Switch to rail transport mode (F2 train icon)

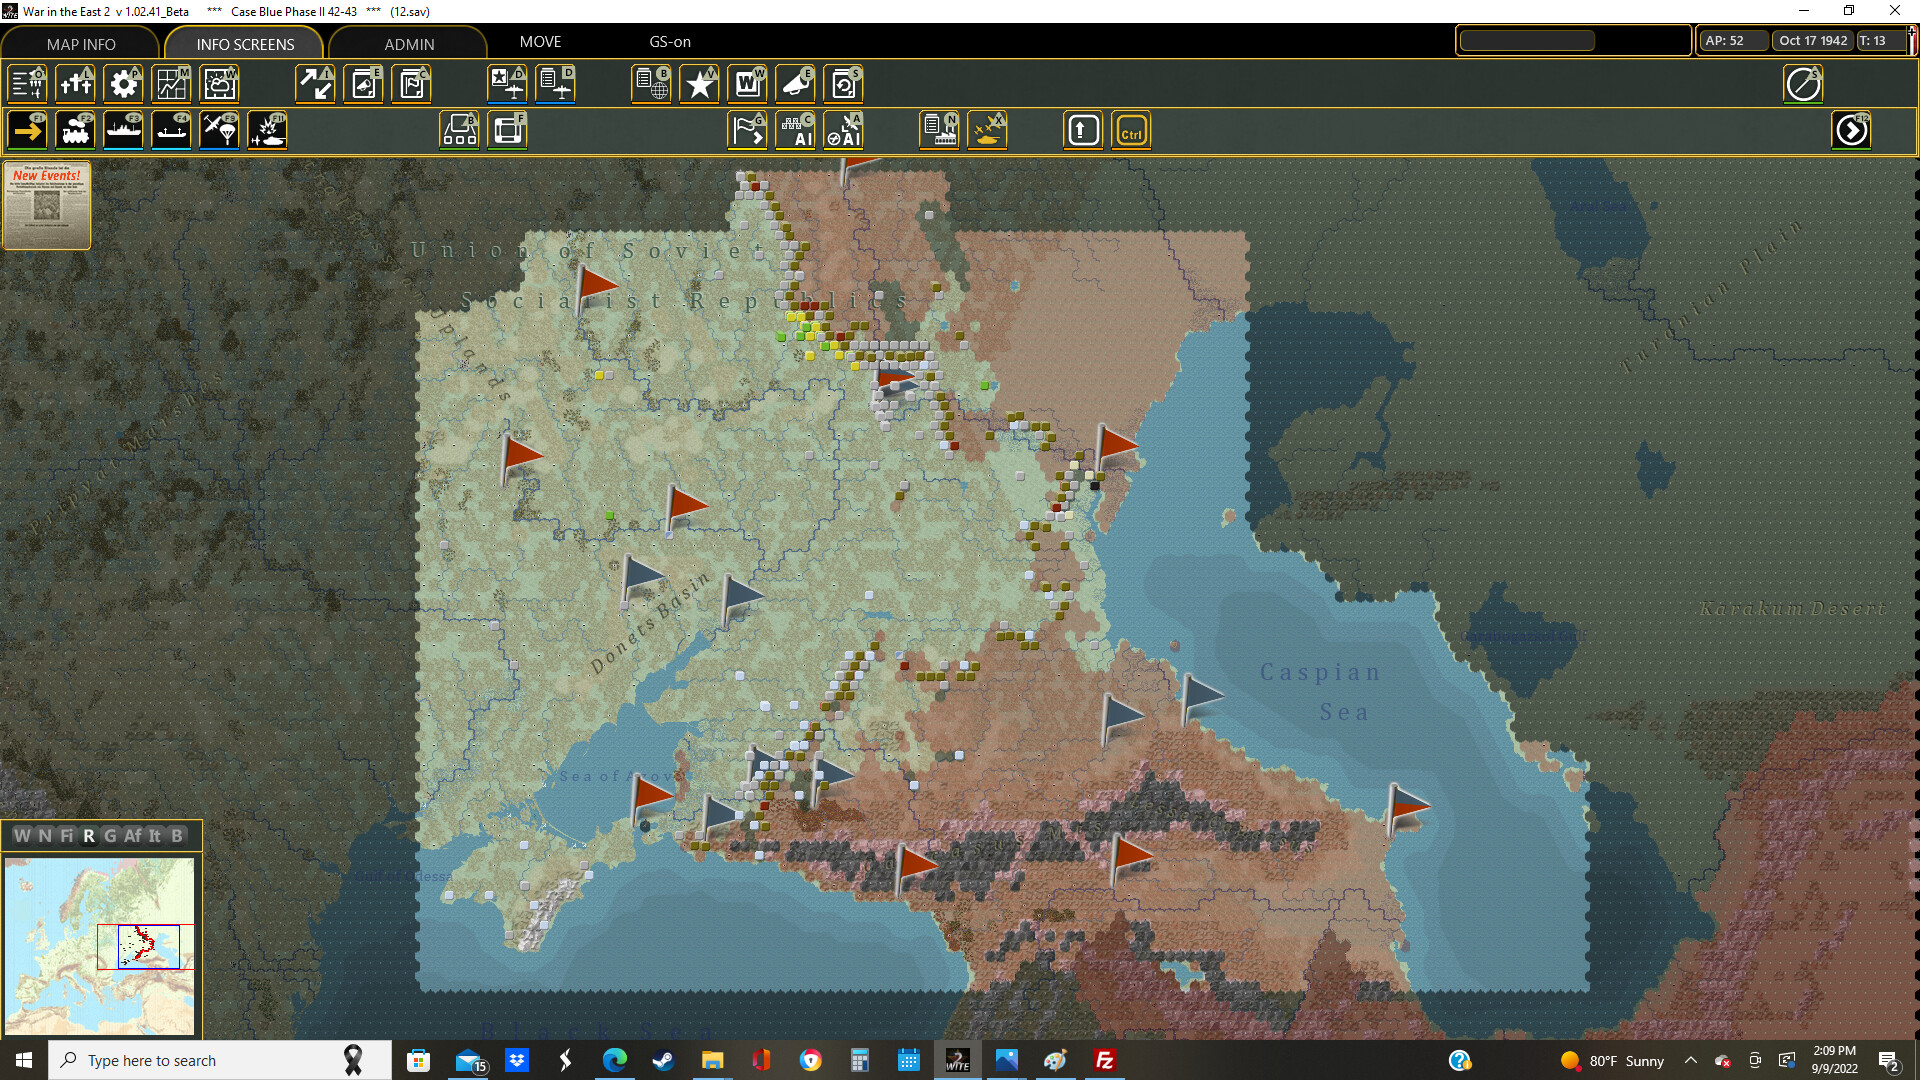coord(75,129)
